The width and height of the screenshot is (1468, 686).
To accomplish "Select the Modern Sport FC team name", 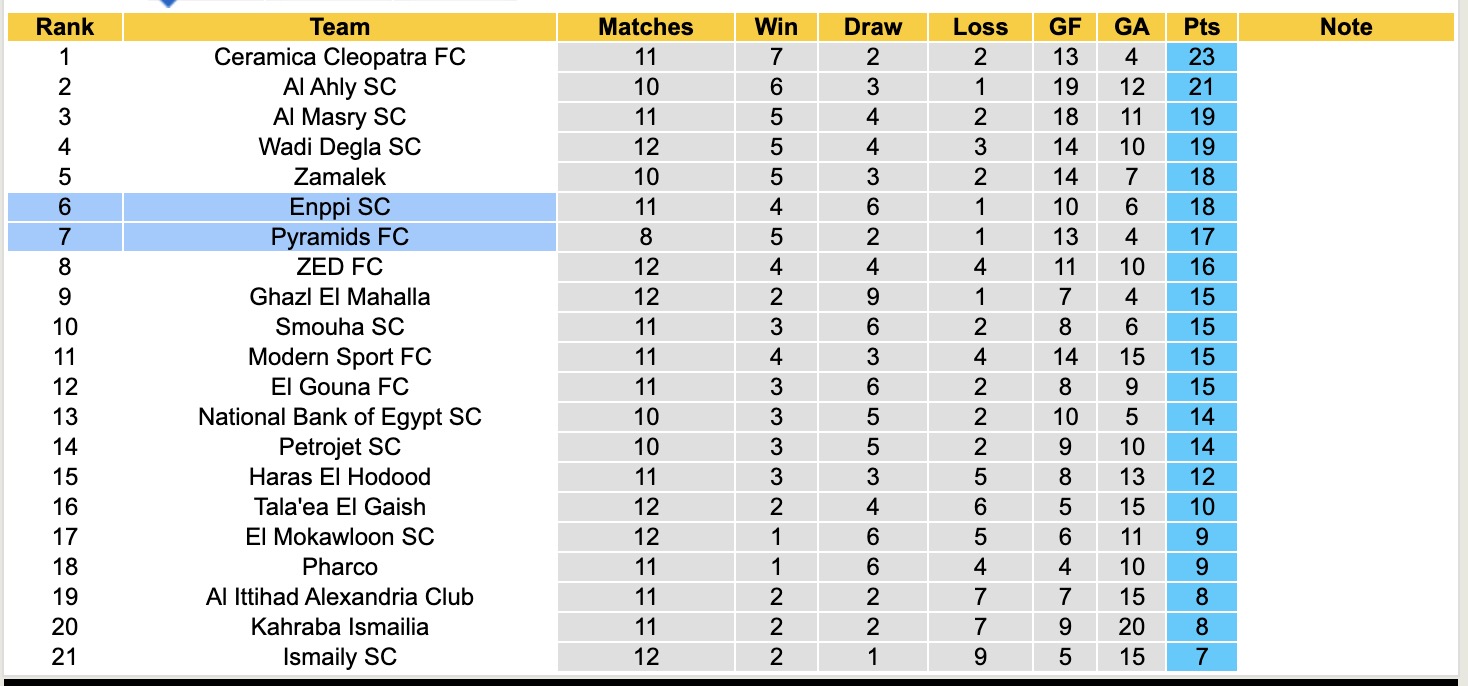I will (340, 357).
